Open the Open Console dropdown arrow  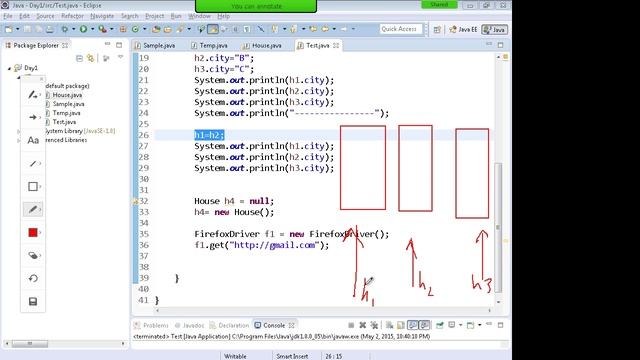(x=480, y=325)
